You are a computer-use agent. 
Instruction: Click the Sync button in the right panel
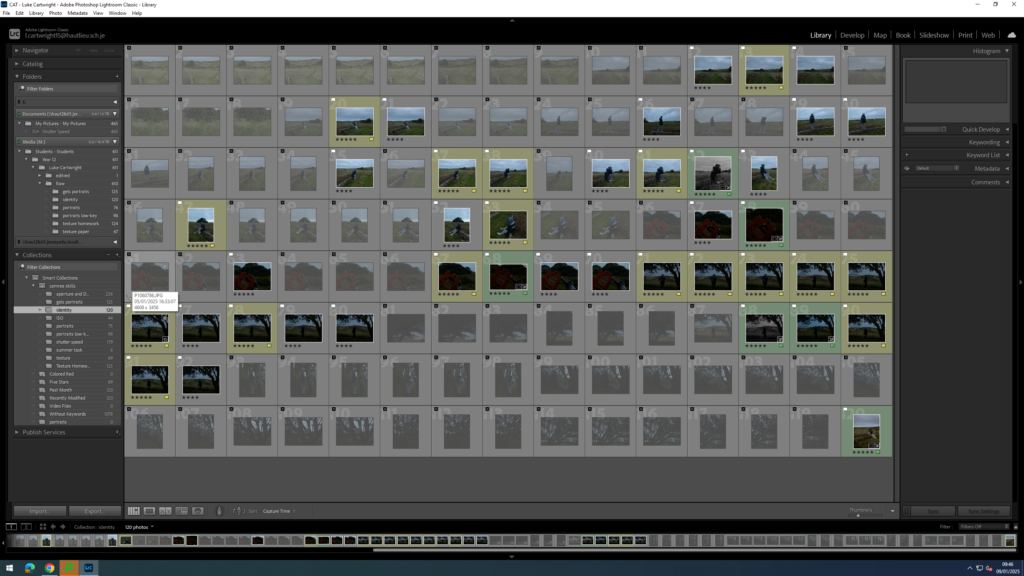pos(933,511)
